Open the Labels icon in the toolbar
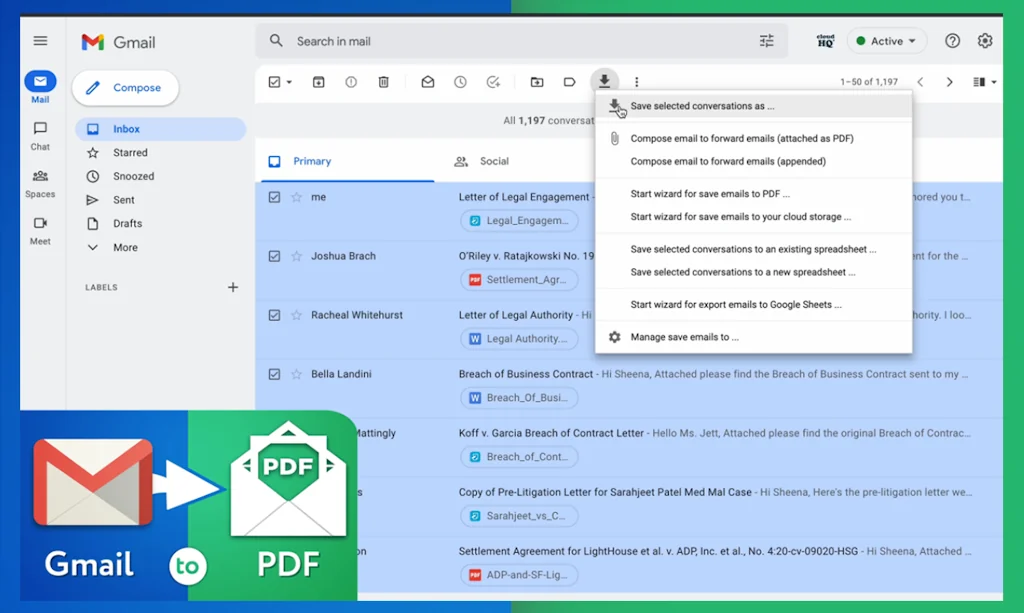The image size is (1024, 613). pos(570,82)
